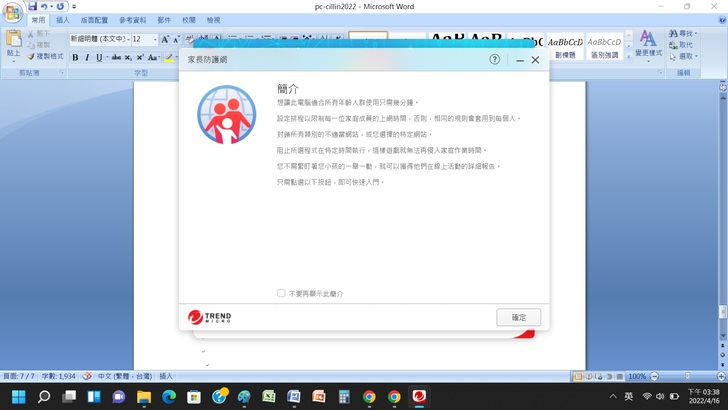
Task: Open the Change Case Aa dropdown
Action: 154,58
